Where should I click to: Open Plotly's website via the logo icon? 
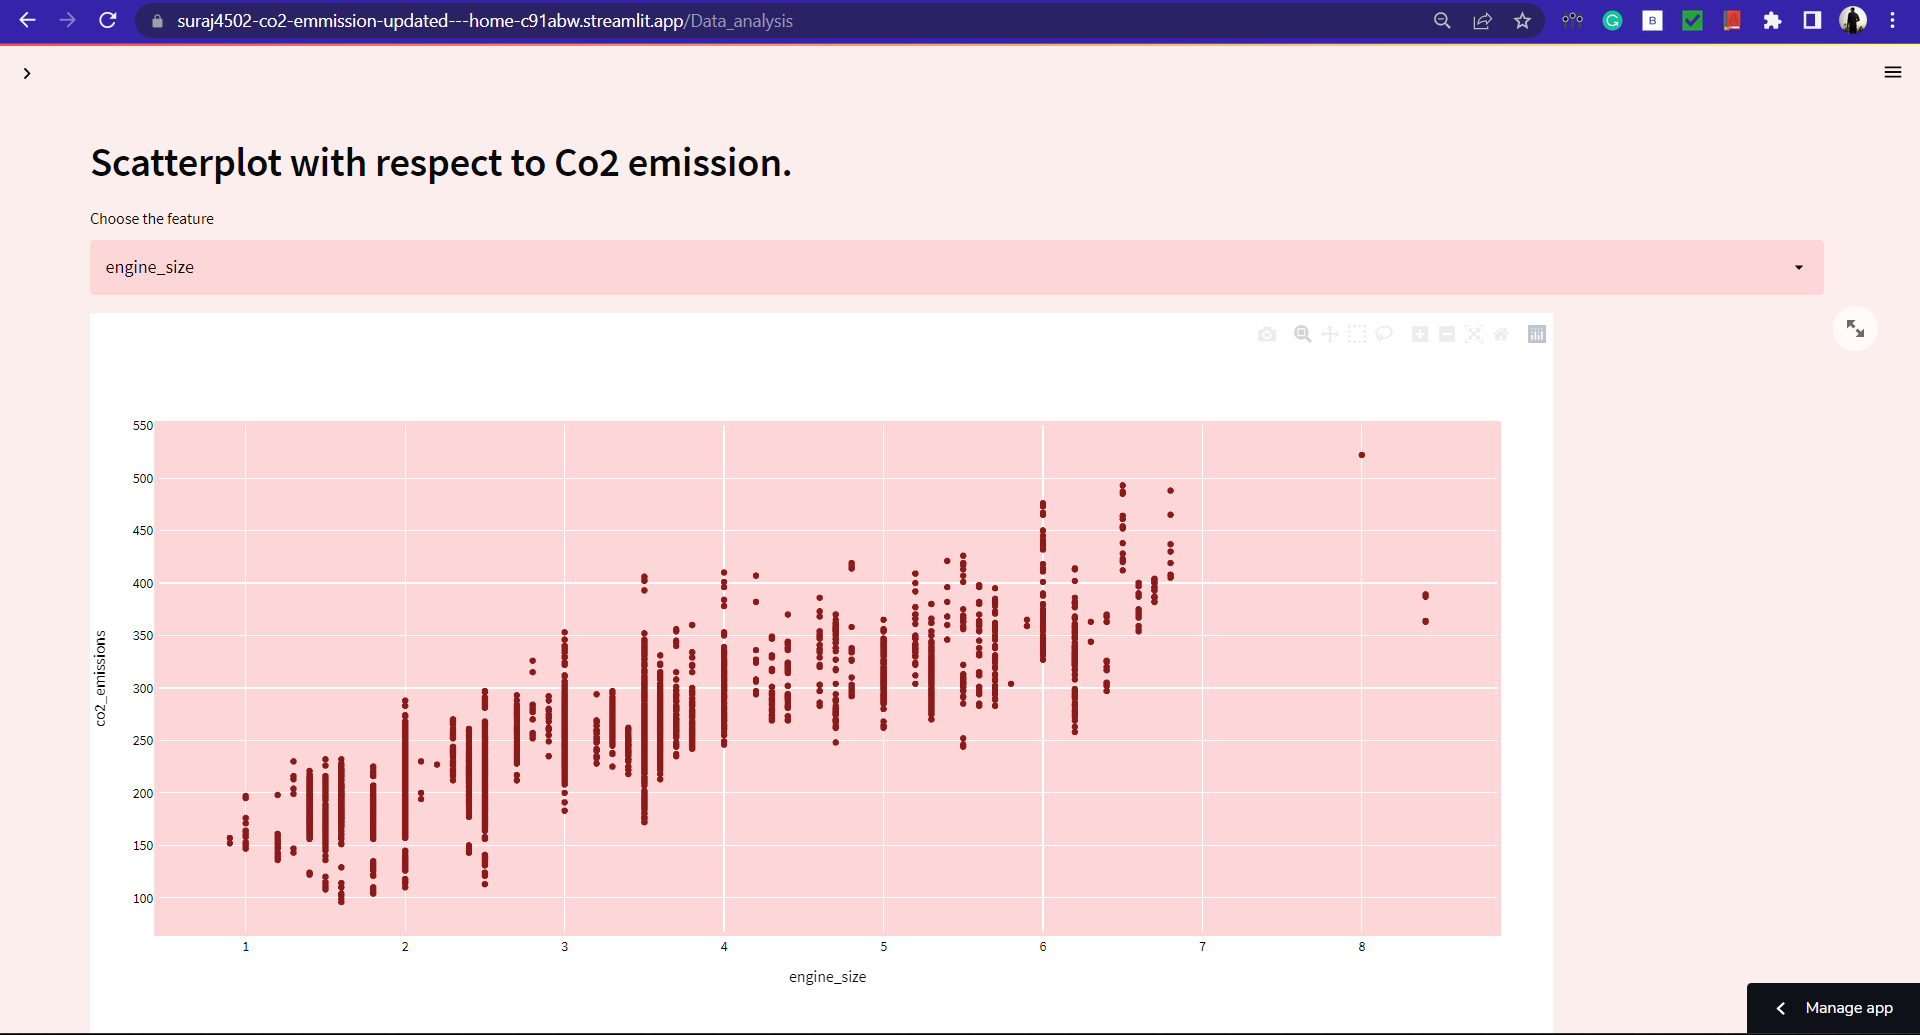pos(1536,334)
